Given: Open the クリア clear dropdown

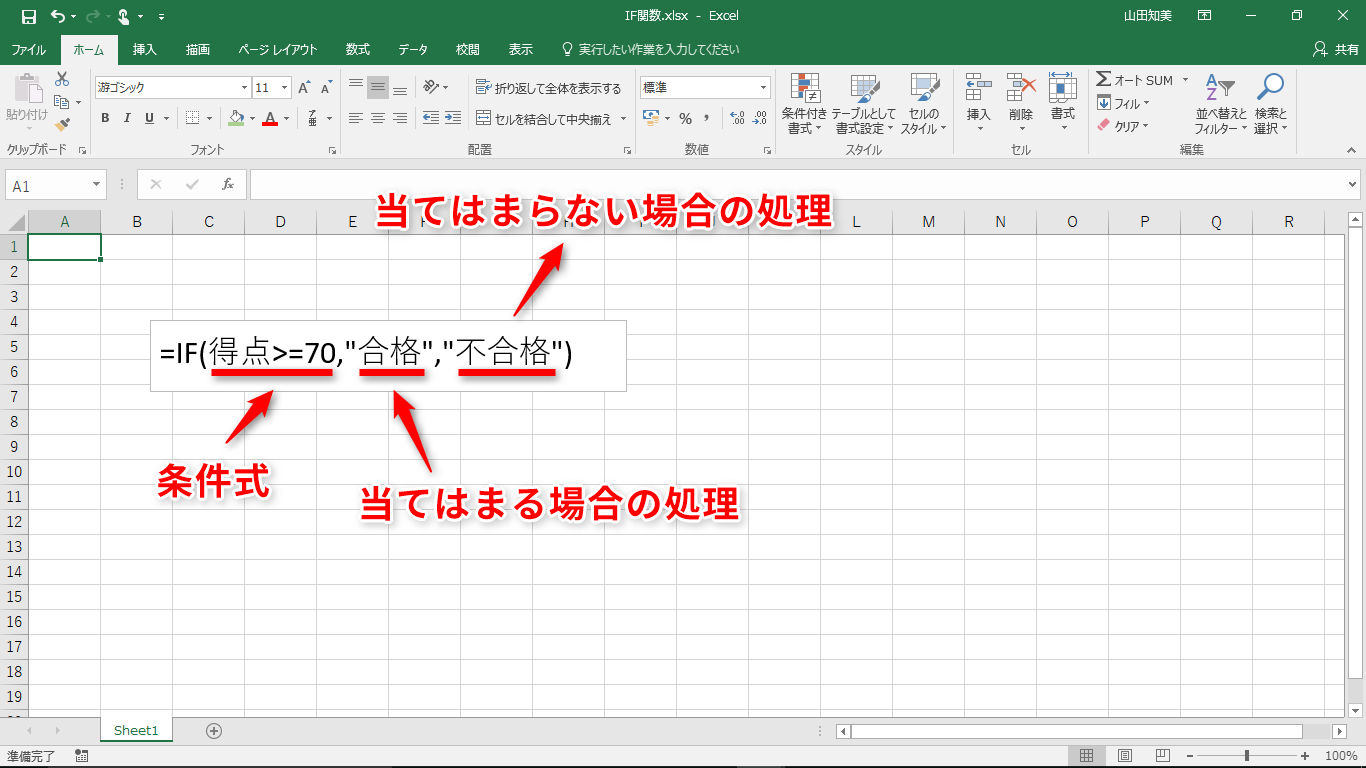Looking at the screenshot, I should [1123, 126].
